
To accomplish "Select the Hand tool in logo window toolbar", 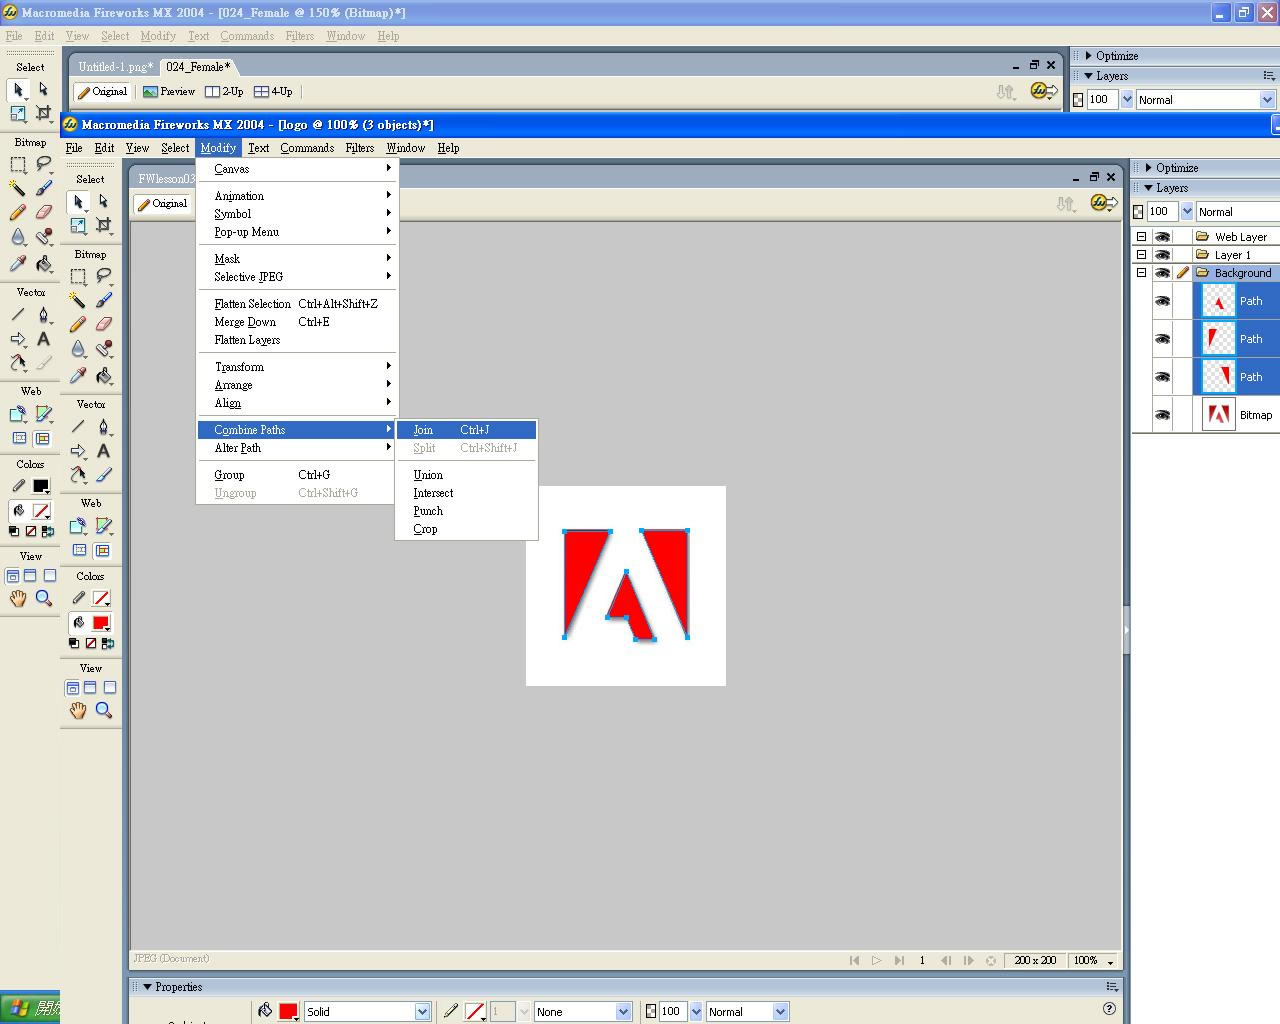I will 78,710.
